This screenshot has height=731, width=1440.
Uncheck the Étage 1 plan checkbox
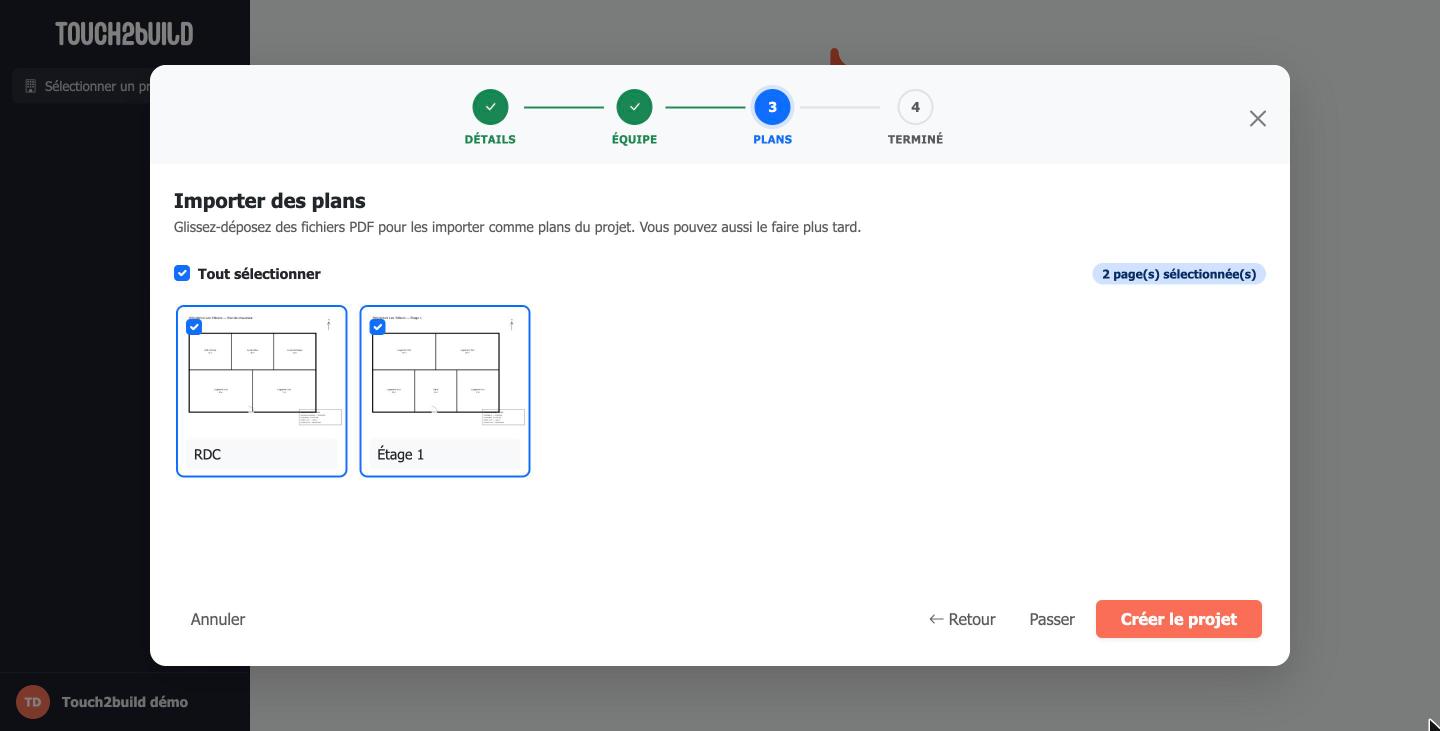point(377,326)
